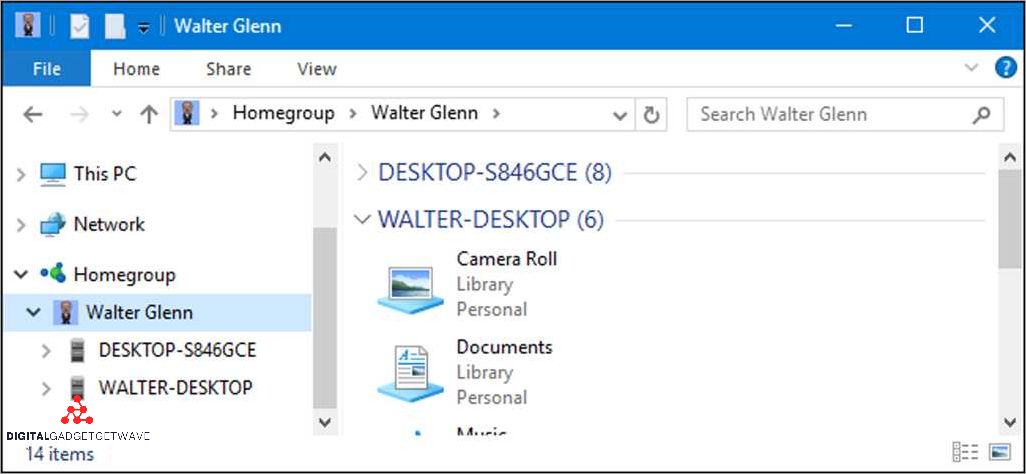Select Network in the sidebar
The image size is (1026, 474).
point(109,224)
